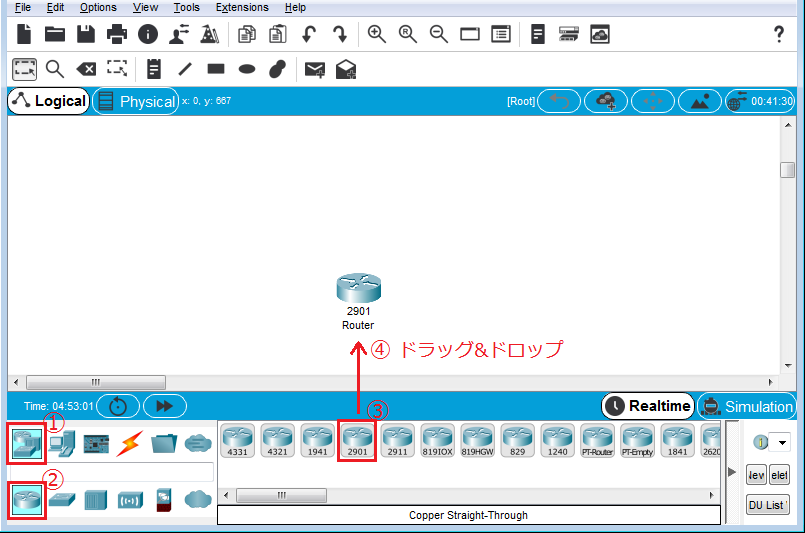This screenshot has width=805, height=533.
Task: Open a file via the folder icon
Action: click(55, 34)
